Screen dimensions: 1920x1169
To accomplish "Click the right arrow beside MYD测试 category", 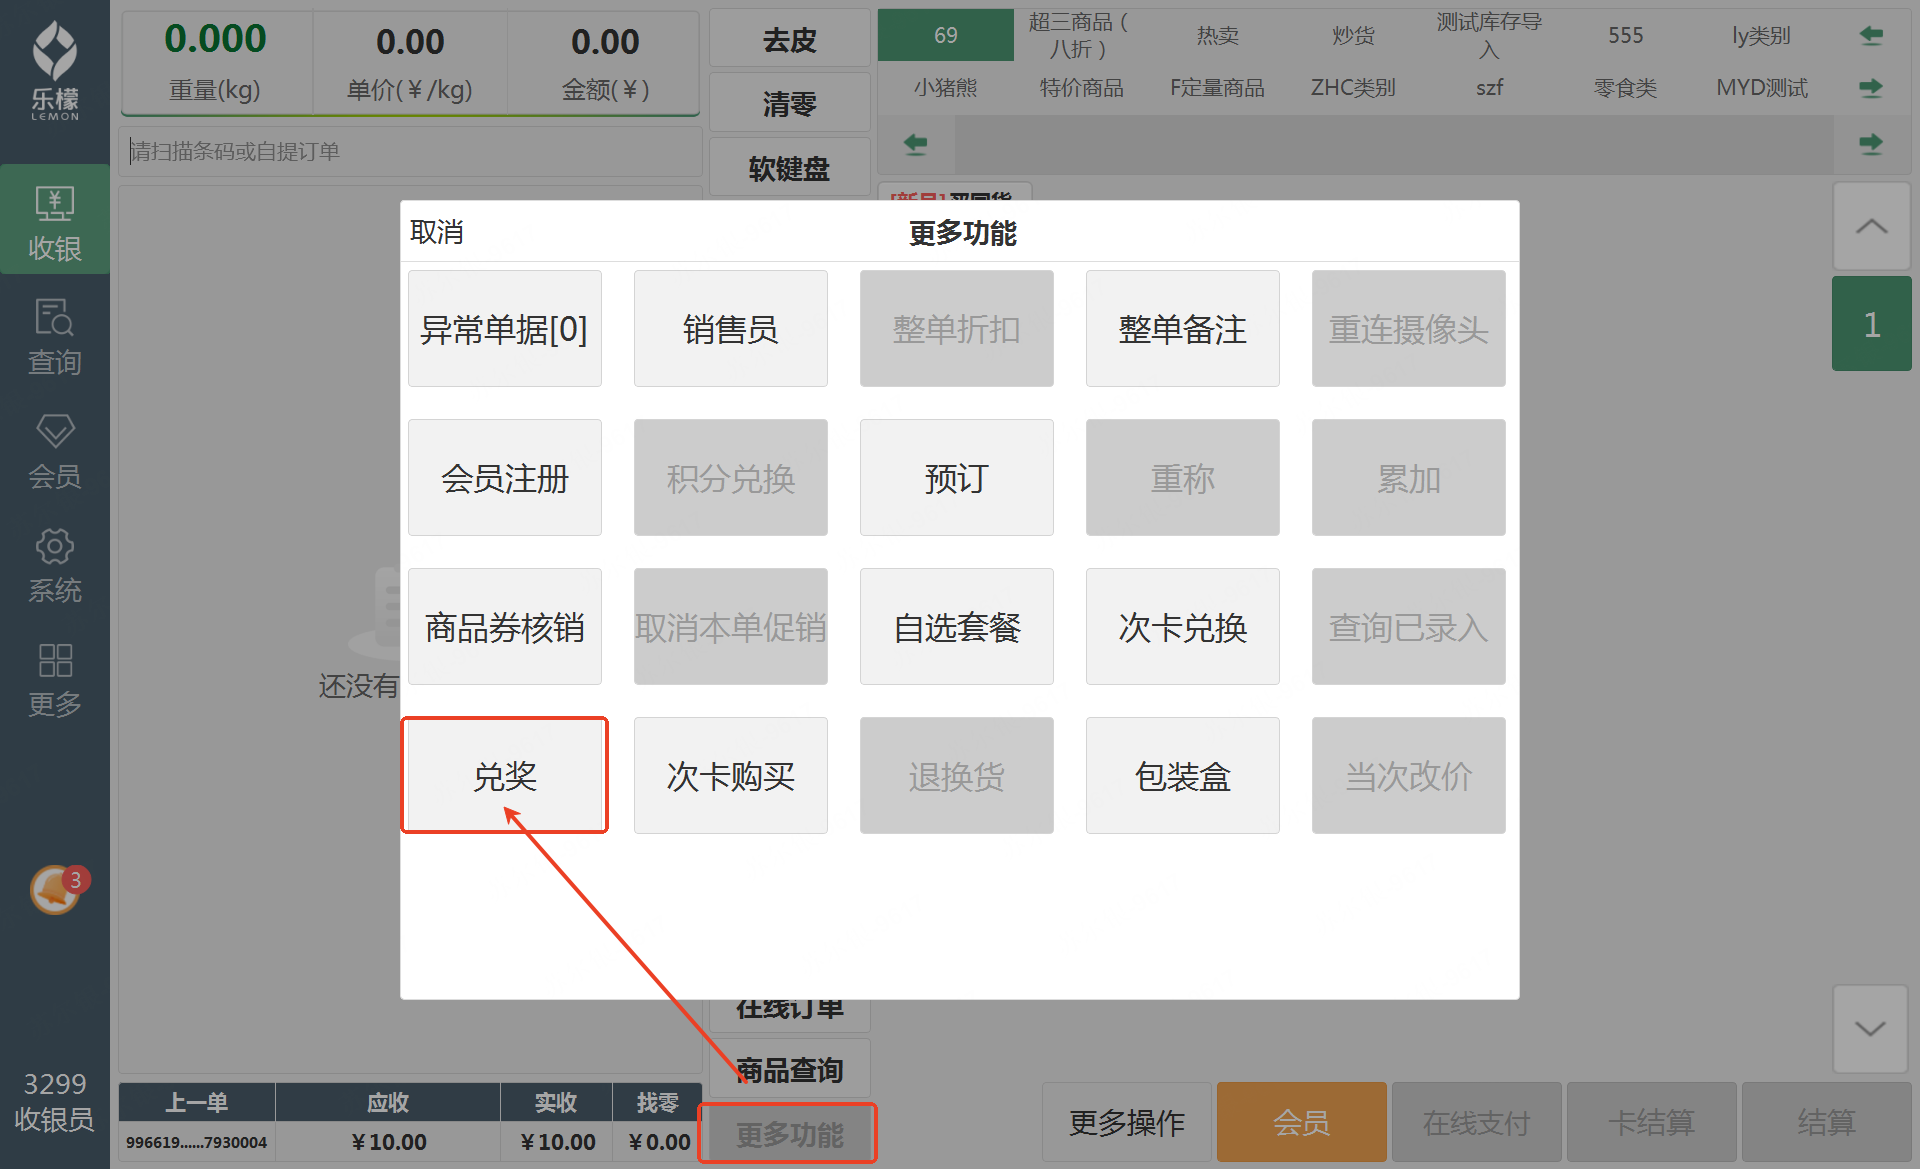I will click(1871, 88).
